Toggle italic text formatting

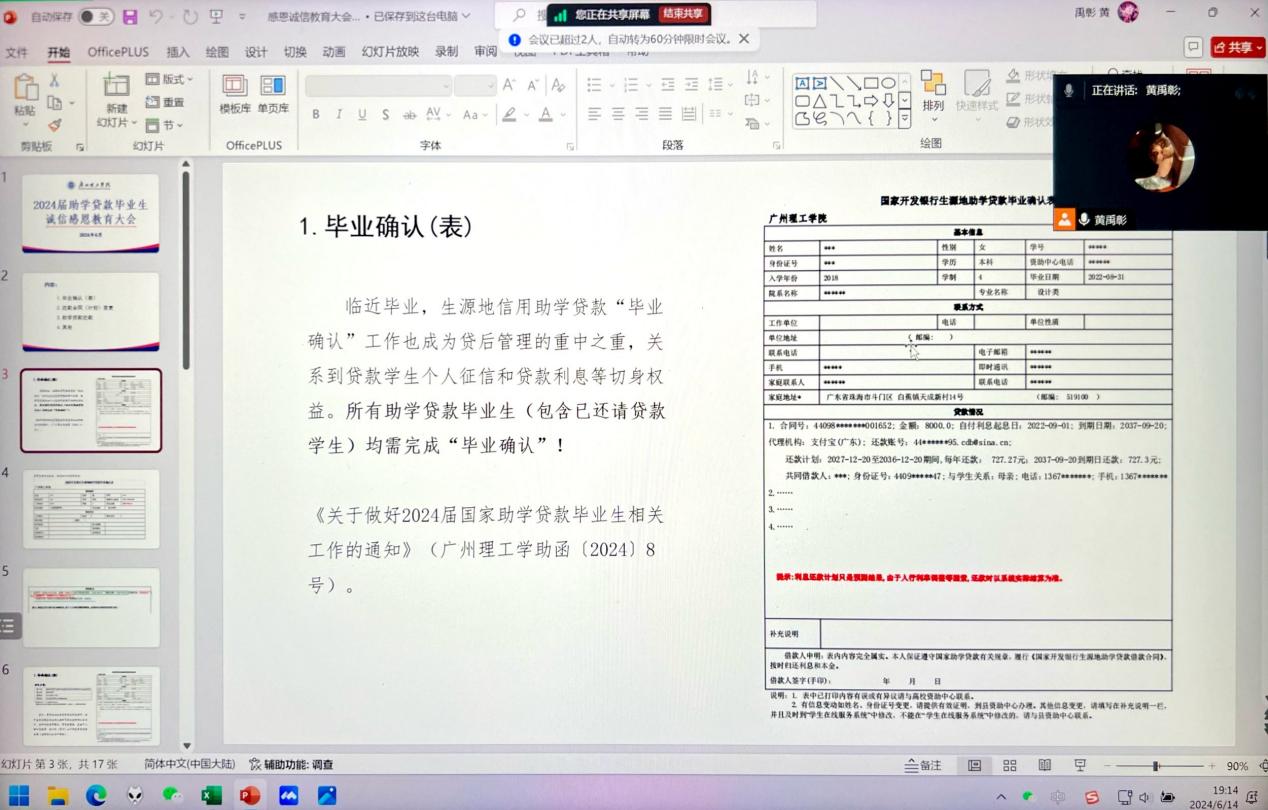click(x=339, y=115)
